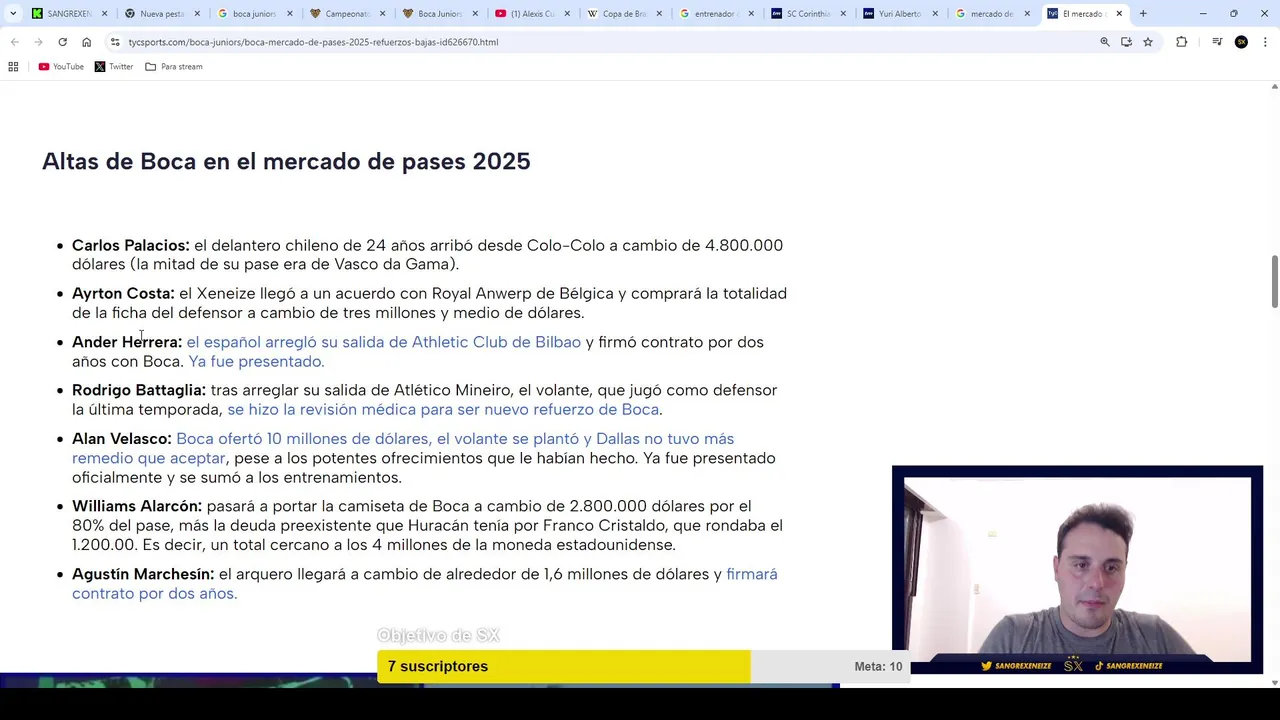Click the name Agustín Marchesín
1280x720 pixels.
coord(143,574)
